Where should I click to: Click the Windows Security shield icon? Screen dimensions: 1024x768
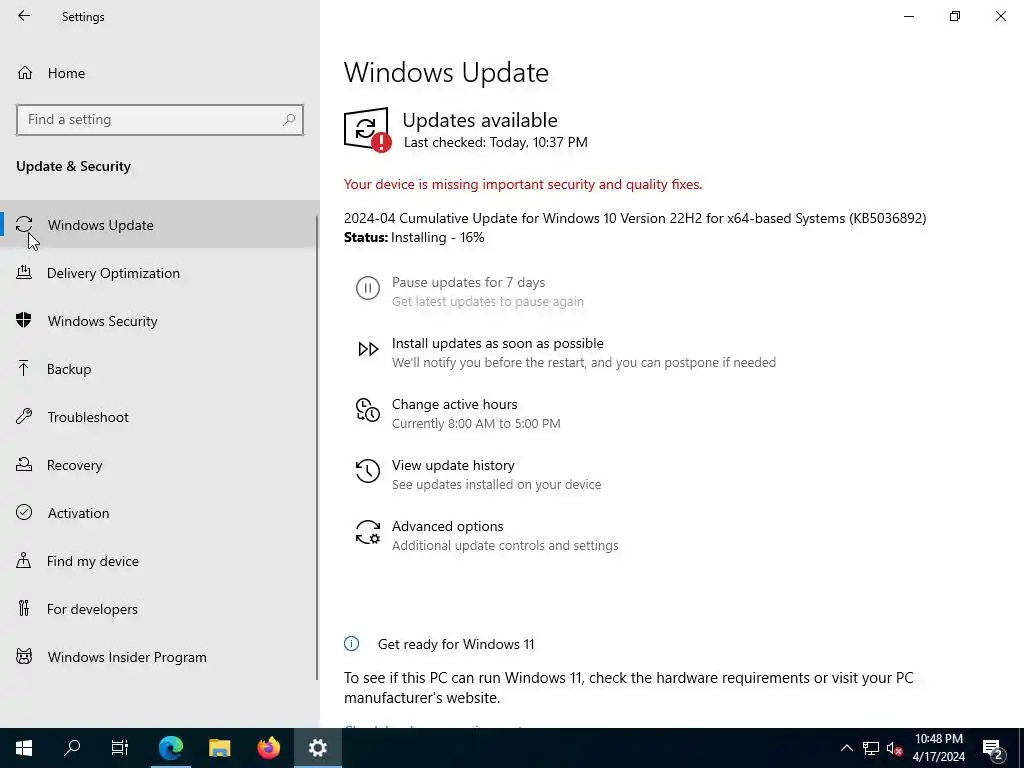point(24,320)
